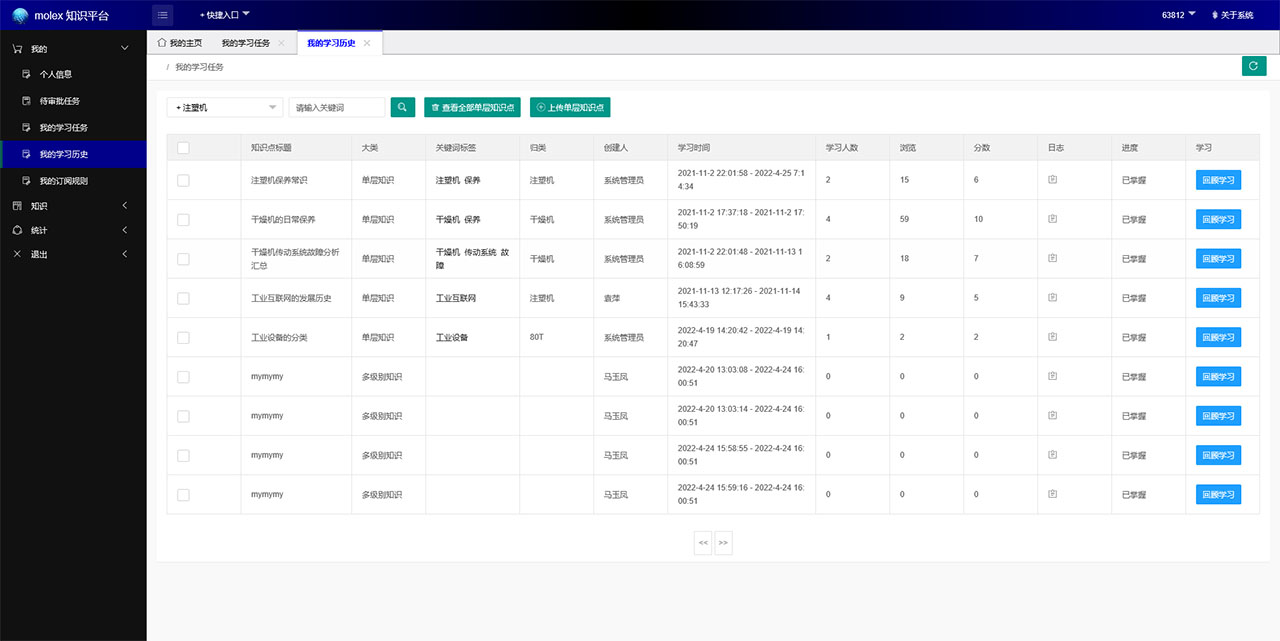Expand the 快捷入口 dropdown menu
The width and height of the screenshot is (1280, 641).
coord(225,15)
